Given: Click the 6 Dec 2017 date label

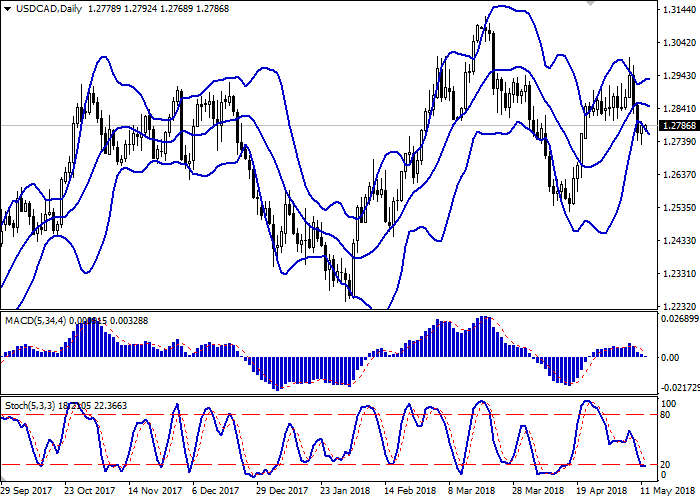Looking at the screenshot, I should click(216, 492).
